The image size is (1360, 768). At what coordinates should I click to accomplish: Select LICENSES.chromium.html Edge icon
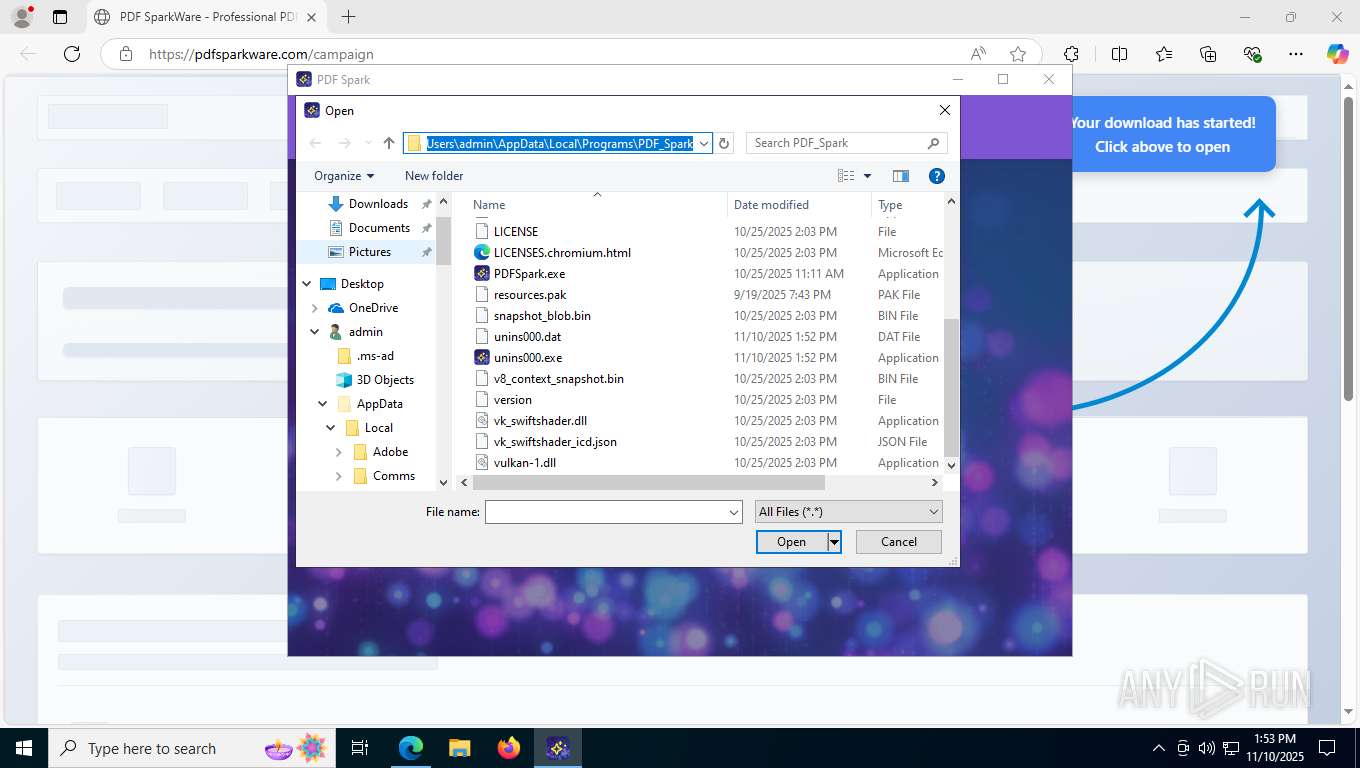click(x=482, y=252)
